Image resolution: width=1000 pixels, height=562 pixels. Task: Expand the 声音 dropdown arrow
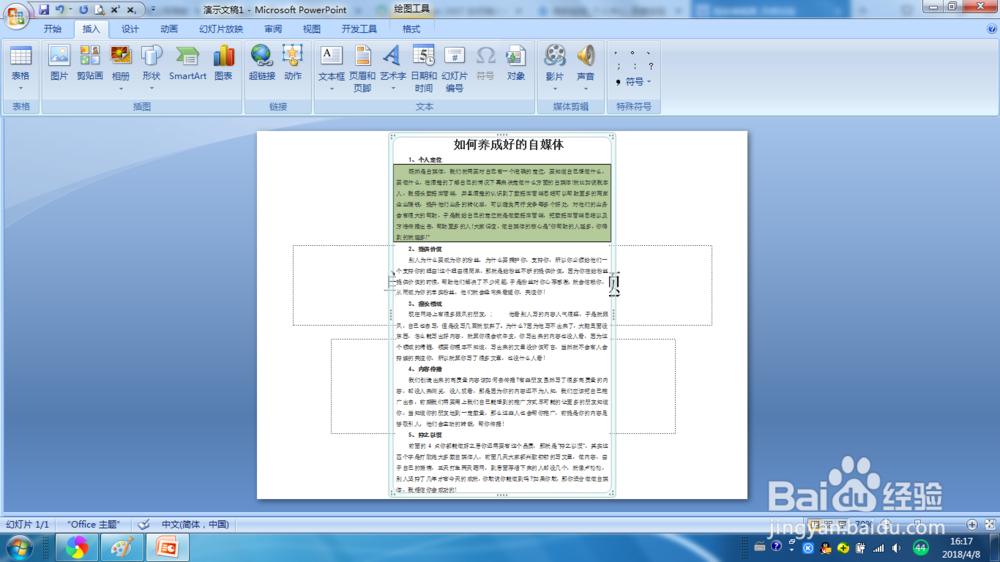point(585,89)
